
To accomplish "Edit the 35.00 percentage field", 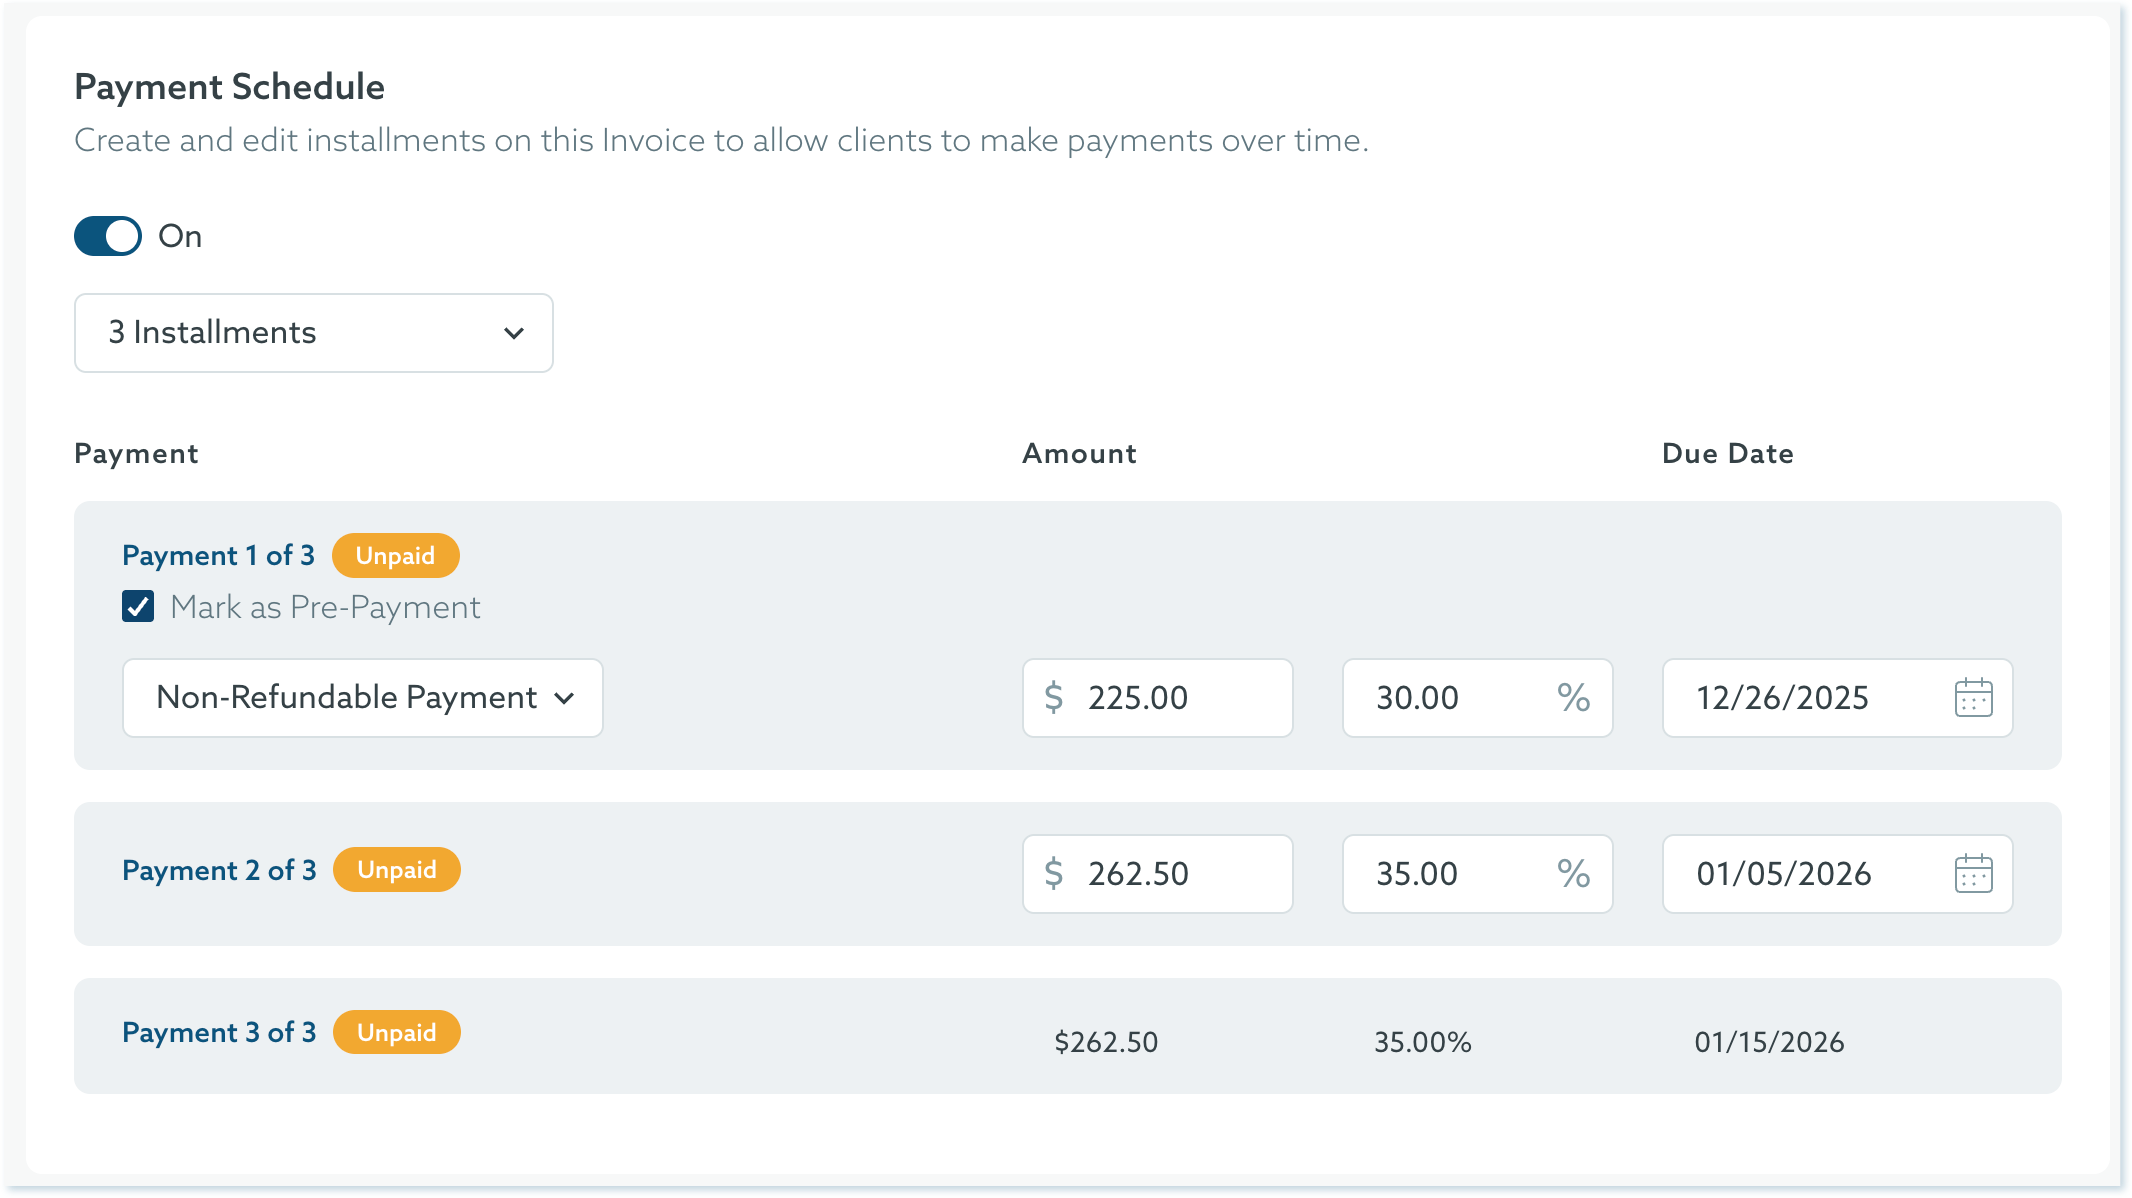I will coord(1450,874).
